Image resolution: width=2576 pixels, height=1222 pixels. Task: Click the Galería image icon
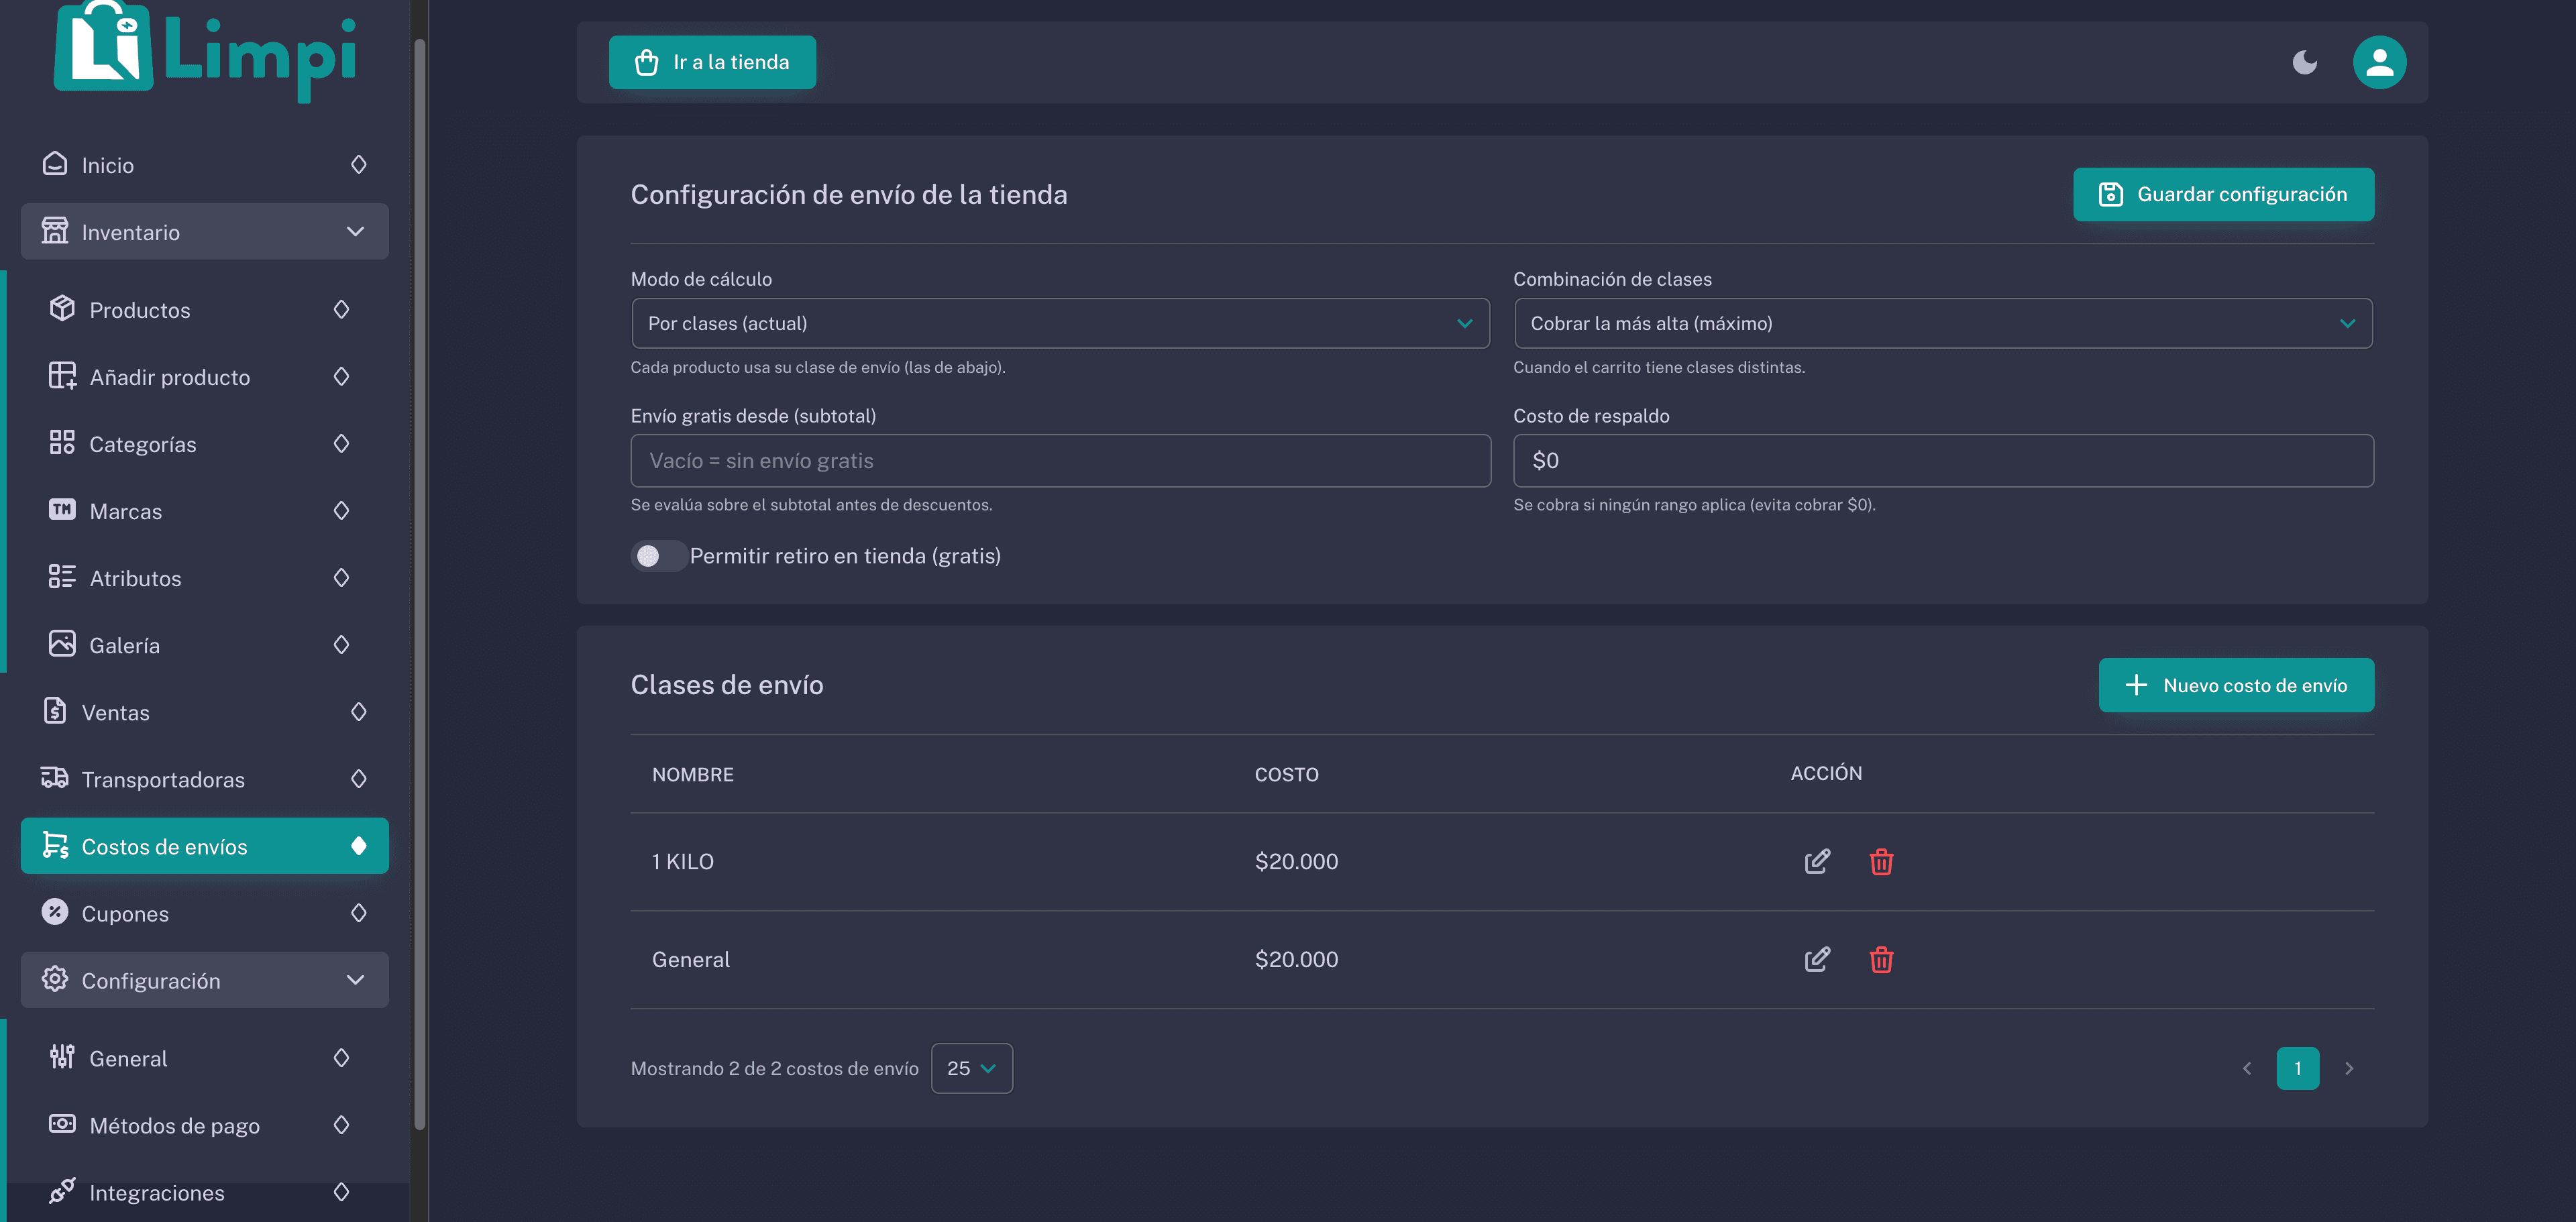tap(62, 644)
